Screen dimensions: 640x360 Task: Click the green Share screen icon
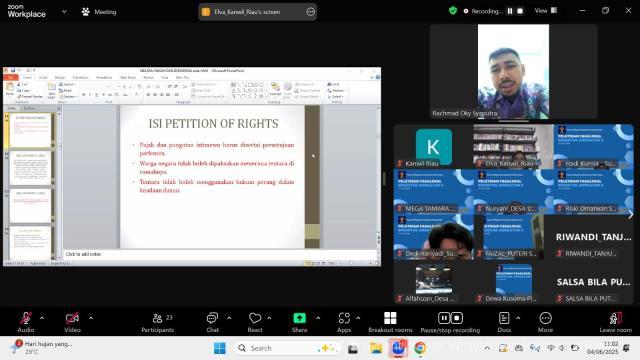click(x=299, y=318)
